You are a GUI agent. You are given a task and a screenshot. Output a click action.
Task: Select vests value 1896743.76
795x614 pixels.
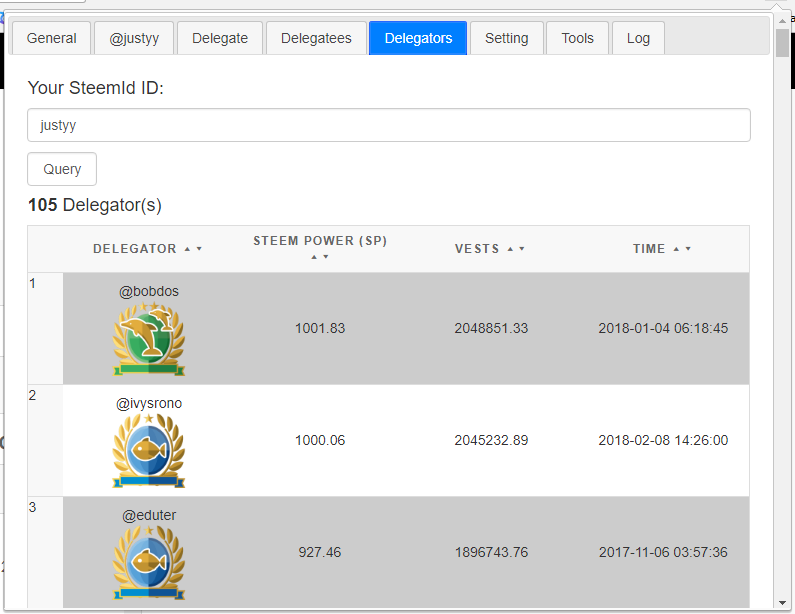coord(491,553)
